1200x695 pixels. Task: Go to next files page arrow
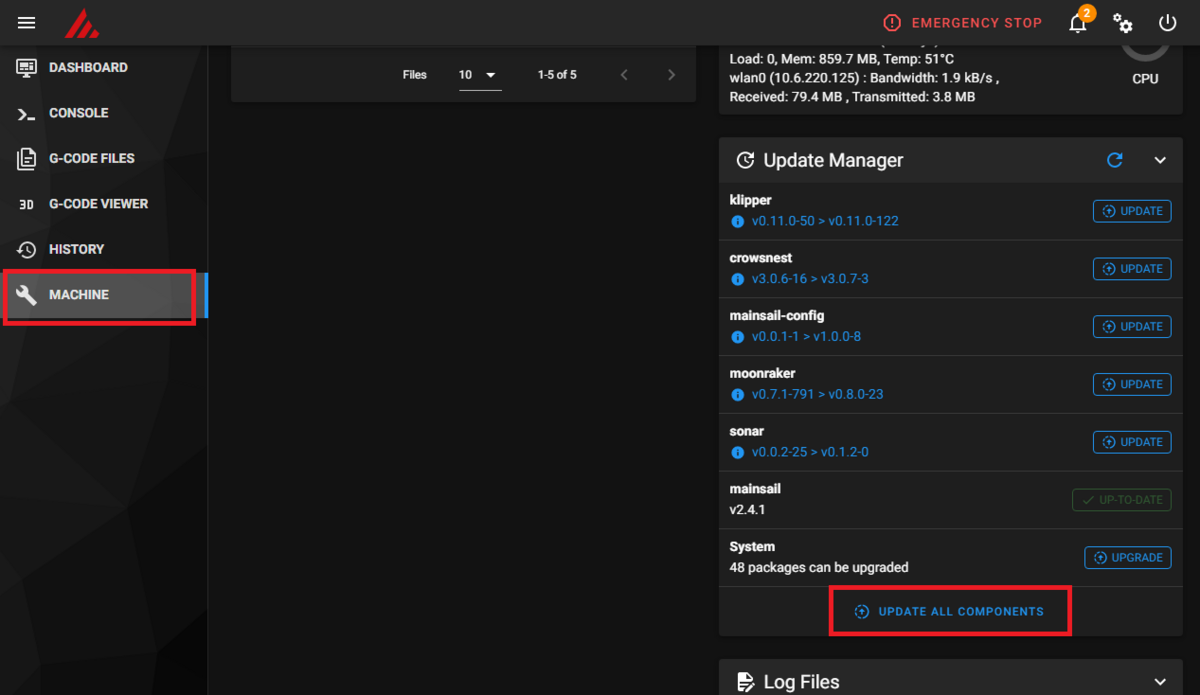671,75
